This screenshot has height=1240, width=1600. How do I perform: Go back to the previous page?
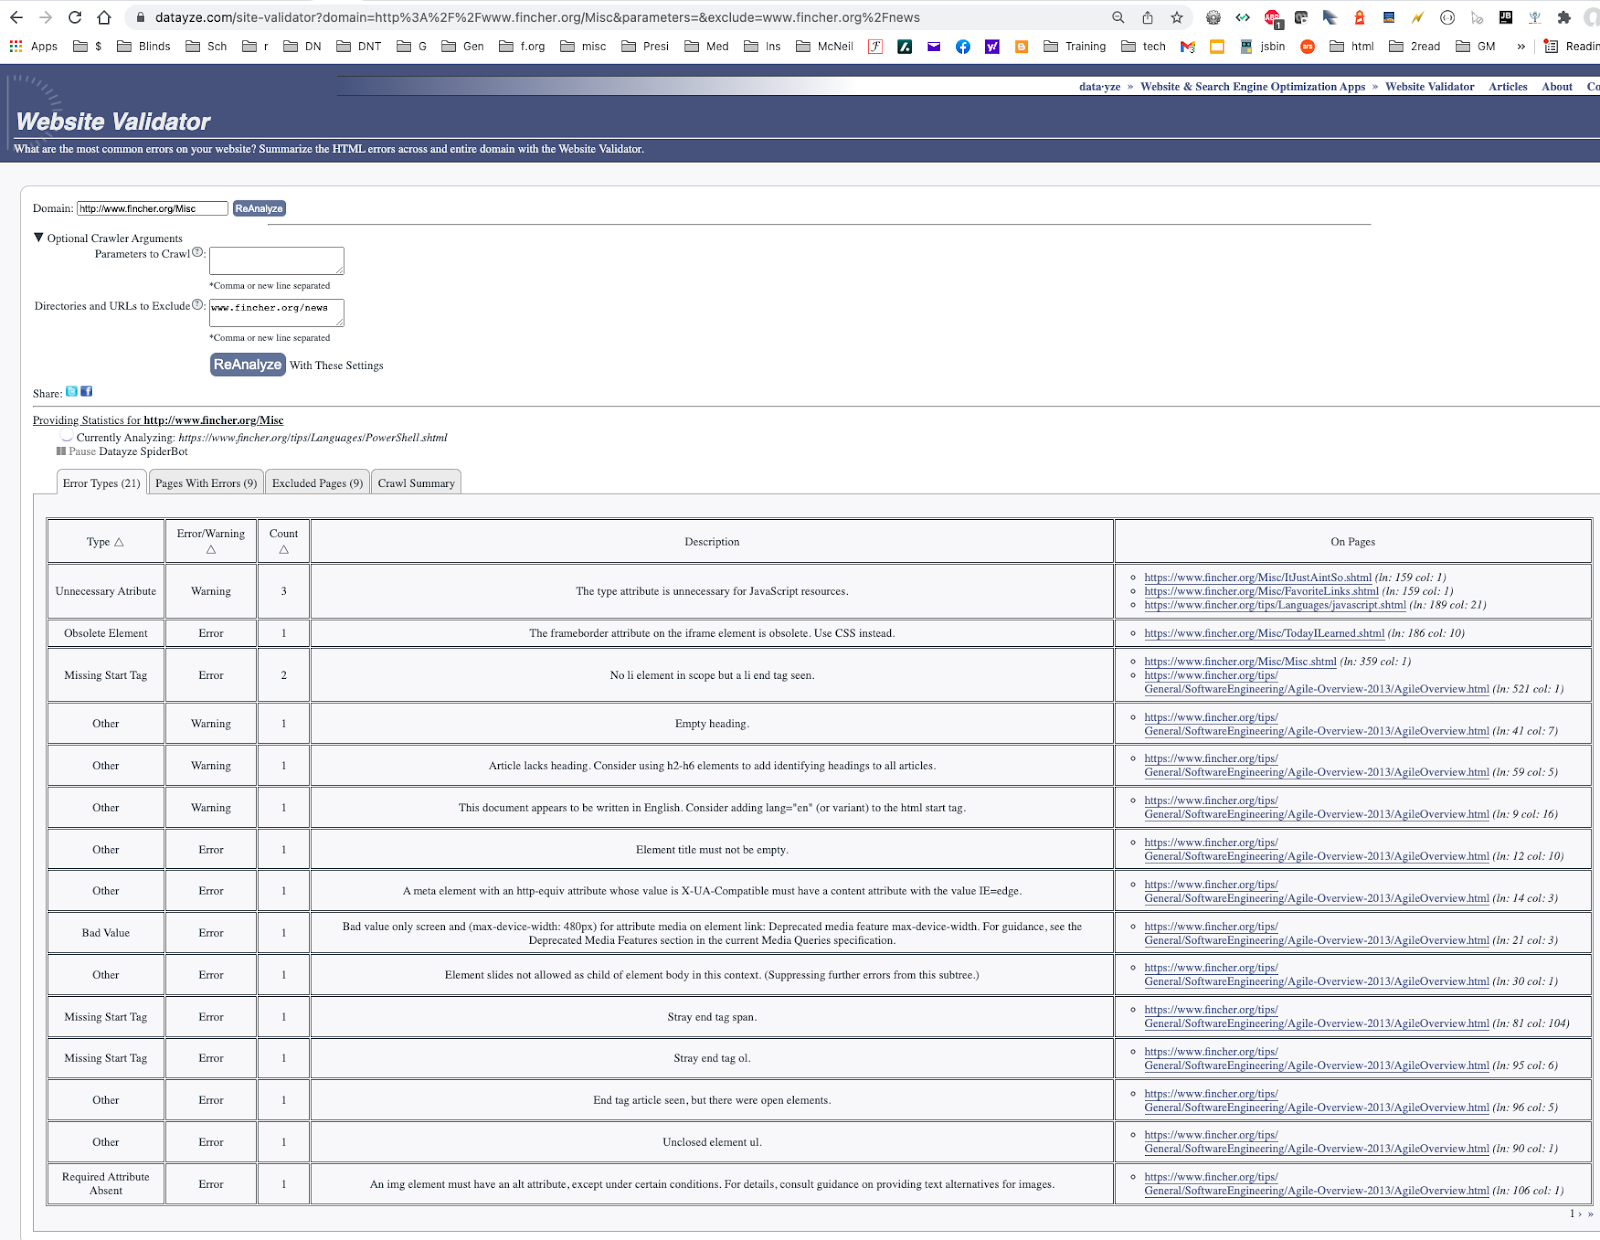coord(16,17)
